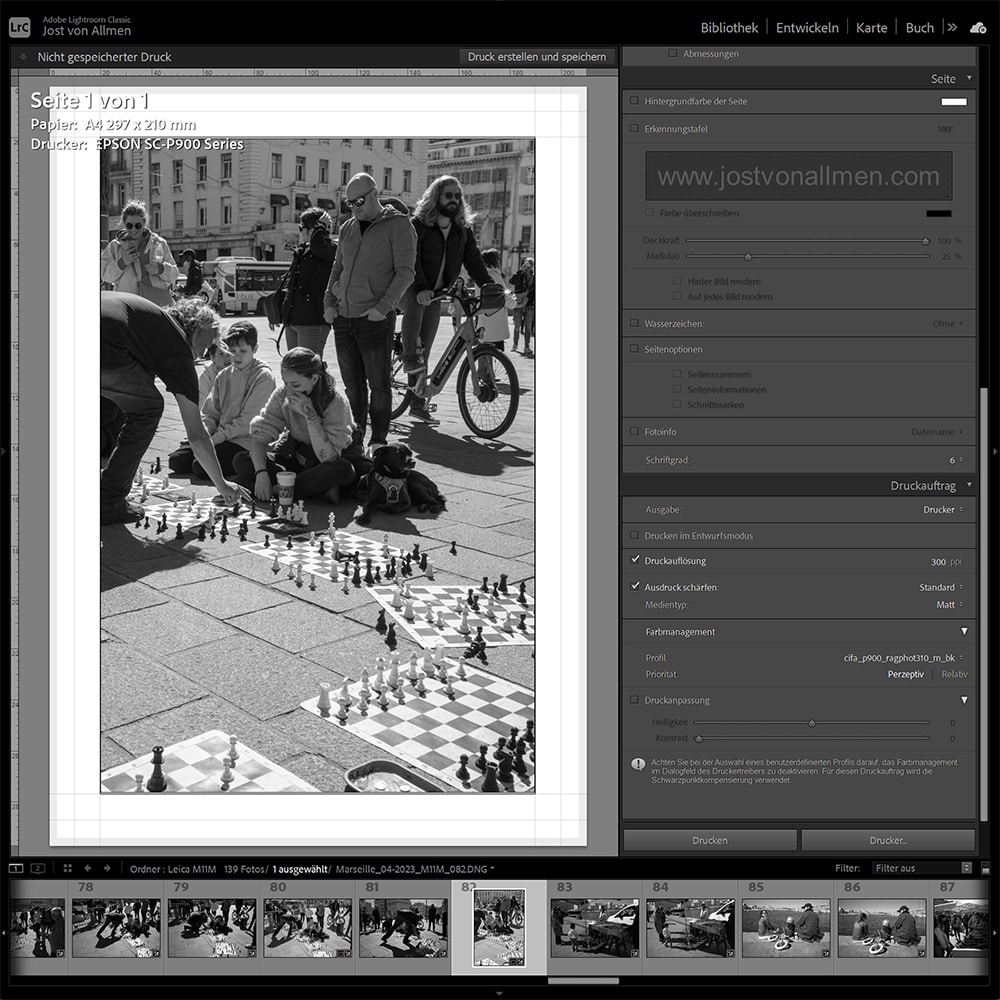Toggle Ausdruck schärfen checkbox
The width and height of the screenshot is (1000, 1000).
(x=635, y=586)
